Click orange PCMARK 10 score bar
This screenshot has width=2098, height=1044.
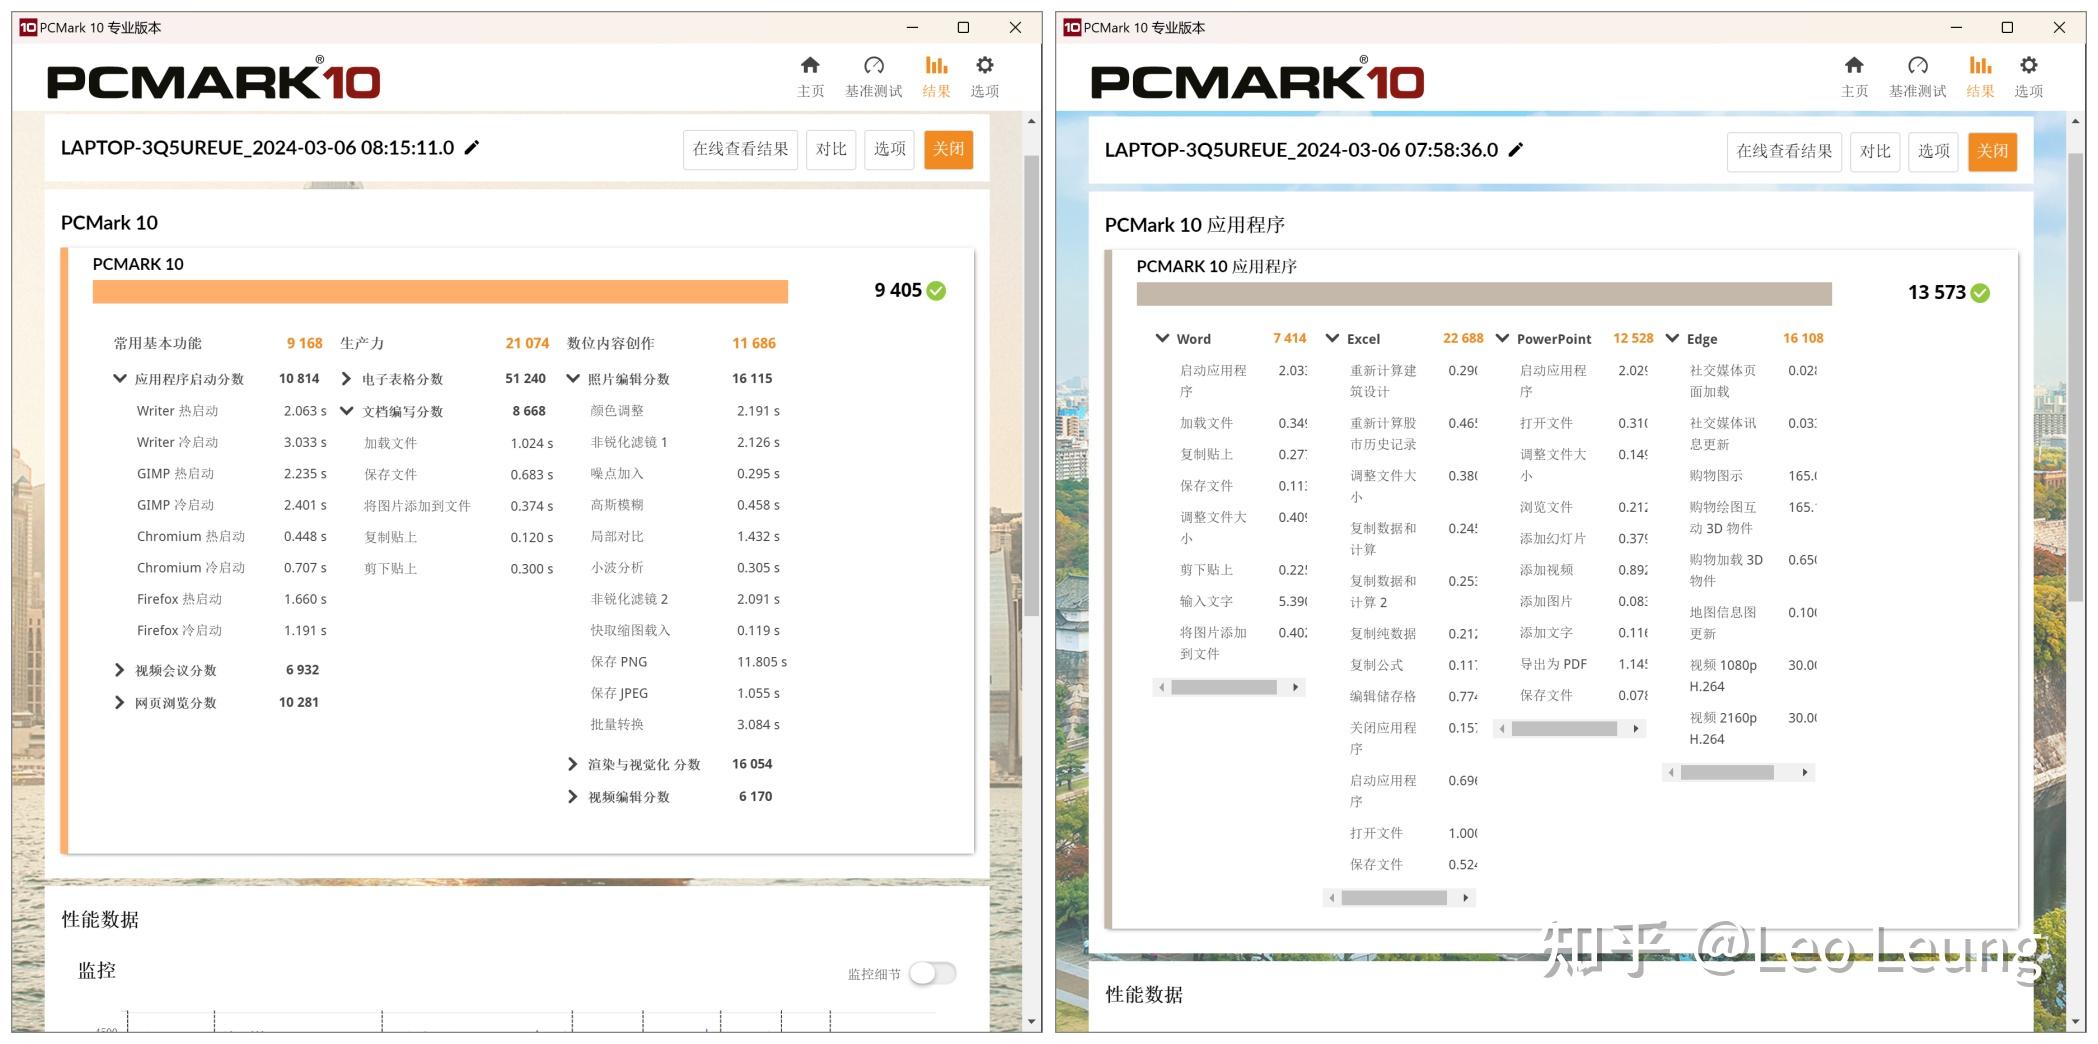[440, 291]
